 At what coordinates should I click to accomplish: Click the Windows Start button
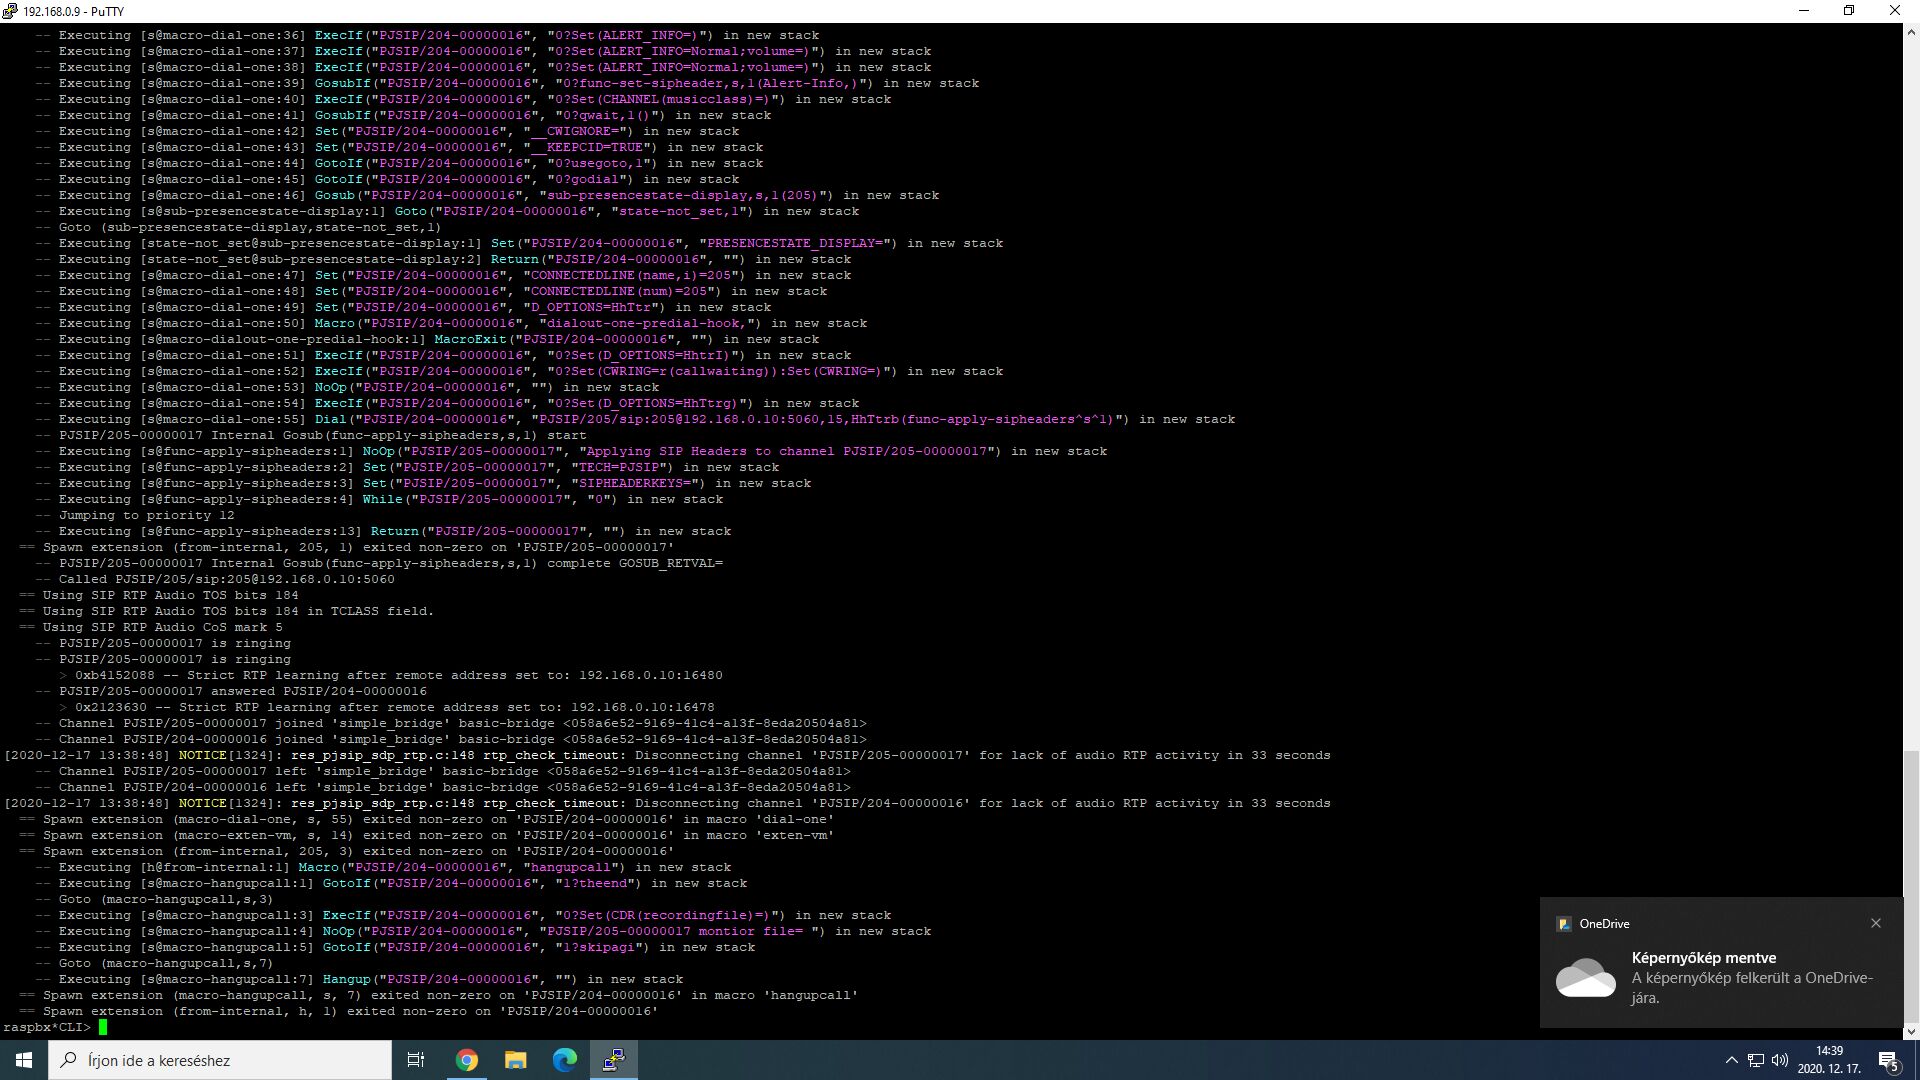point(24,1060)
